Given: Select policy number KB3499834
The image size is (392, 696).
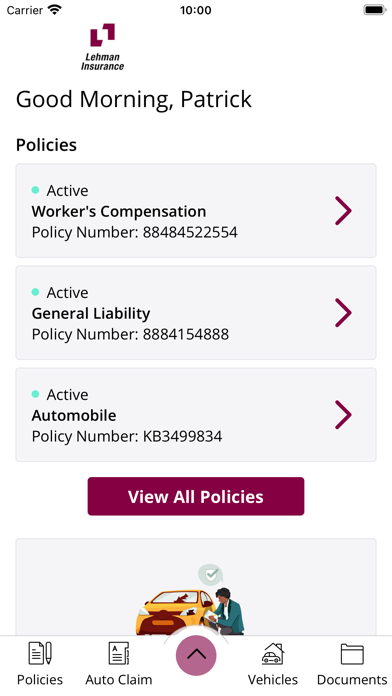Looking at the screenshot, I should [x=182, y=436].
